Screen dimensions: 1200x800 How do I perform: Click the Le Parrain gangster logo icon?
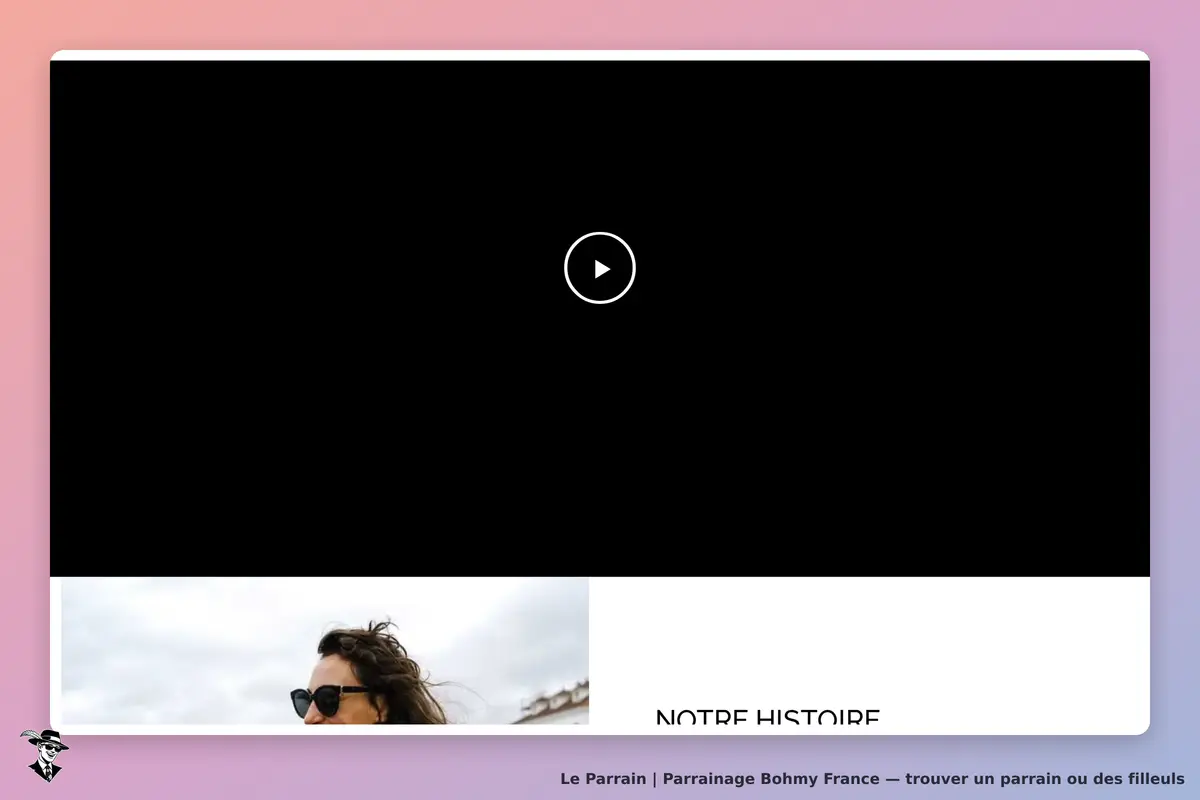(44, 755)
